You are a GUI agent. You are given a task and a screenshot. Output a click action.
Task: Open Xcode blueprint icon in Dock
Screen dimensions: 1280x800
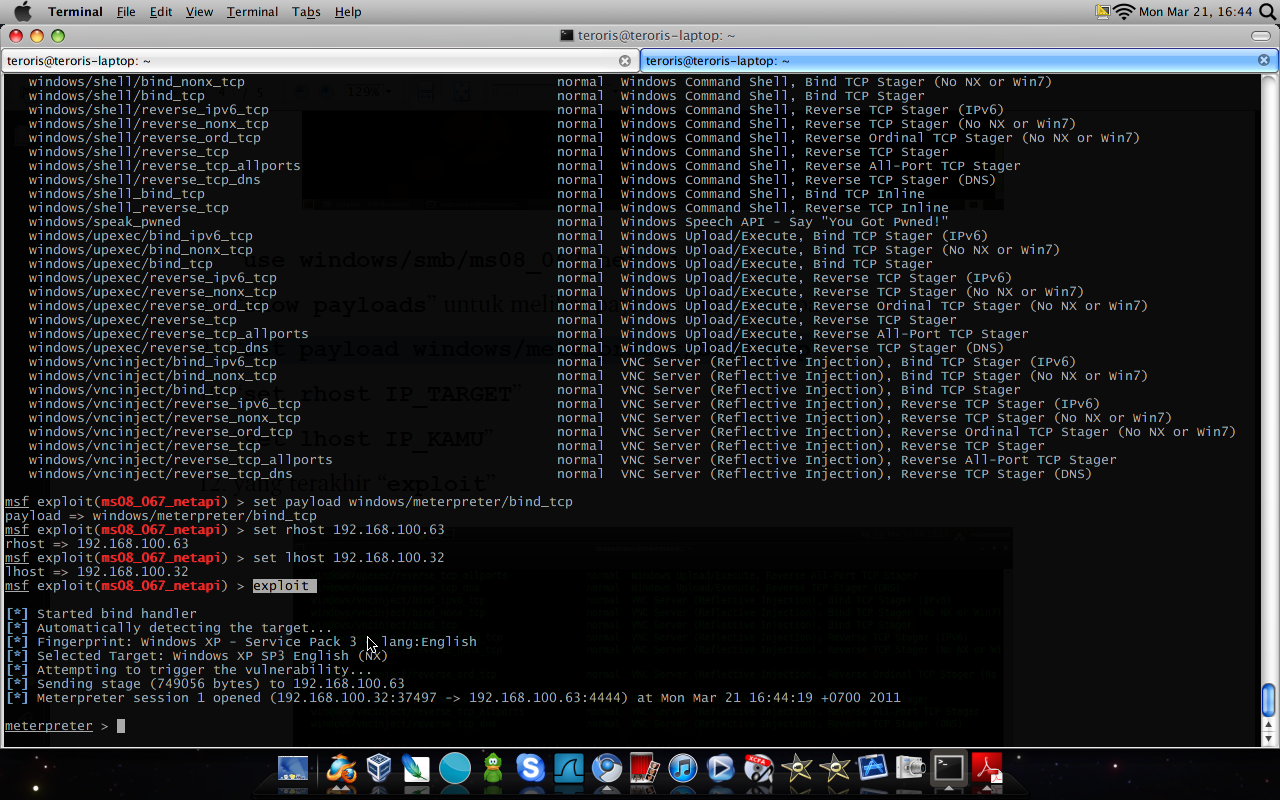pyautogui.click(x=872, y=768)
